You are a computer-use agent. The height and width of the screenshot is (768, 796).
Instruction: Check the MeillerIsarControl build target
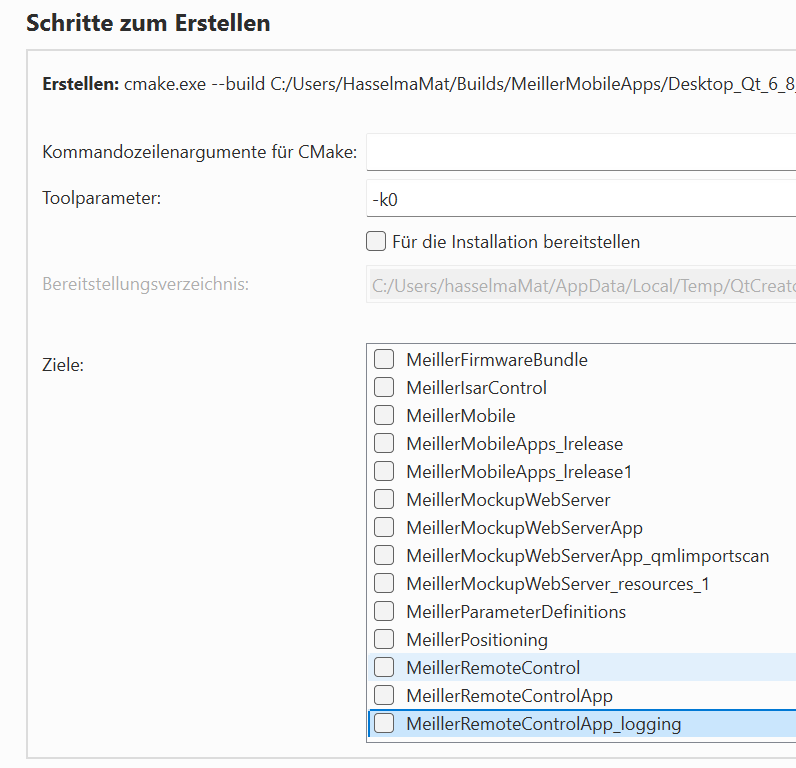point(384,387)
